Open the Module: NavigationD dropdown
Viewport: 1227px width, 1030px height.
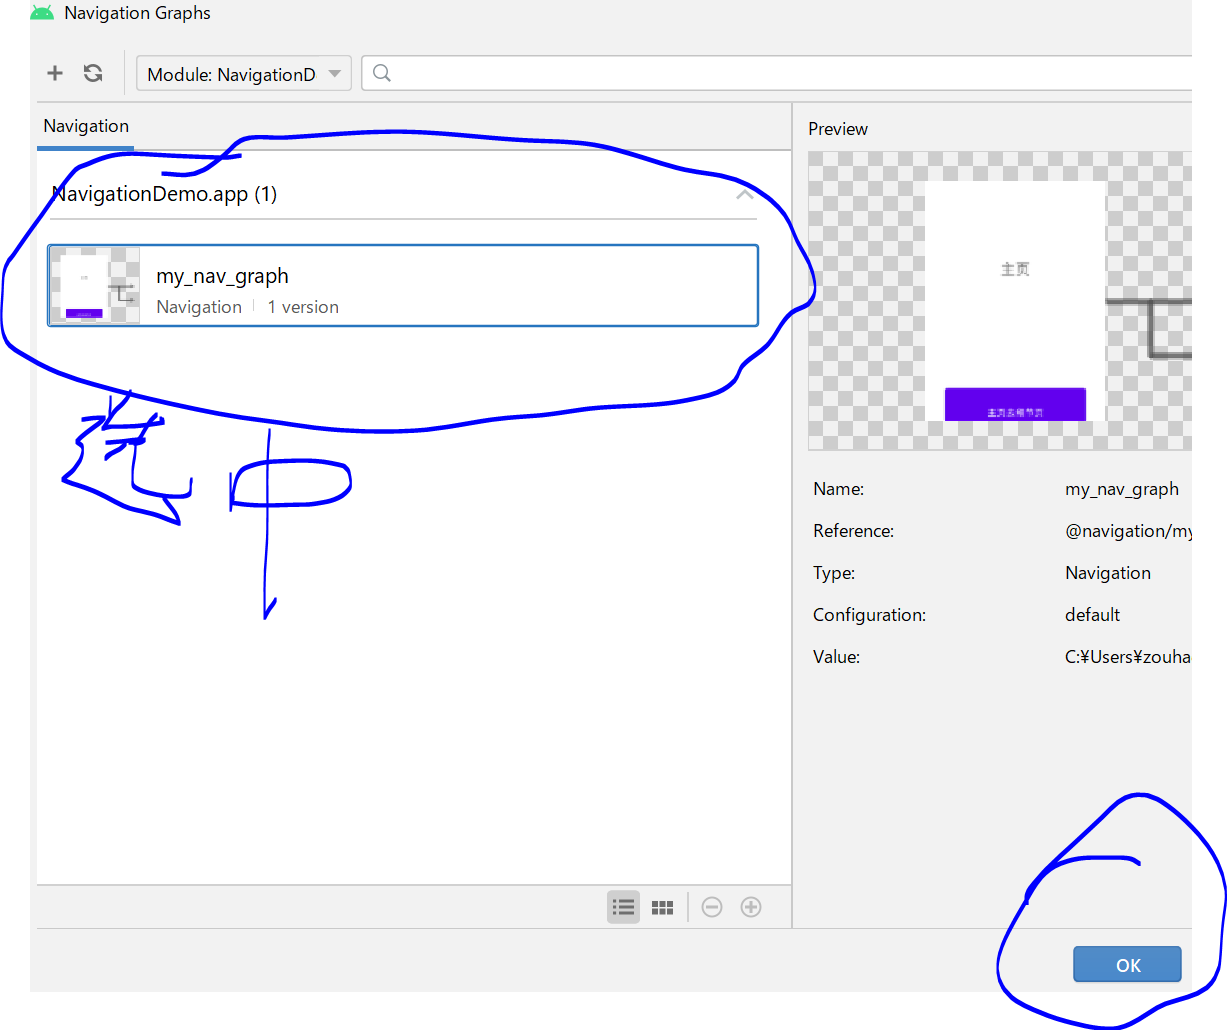(244, 74)
